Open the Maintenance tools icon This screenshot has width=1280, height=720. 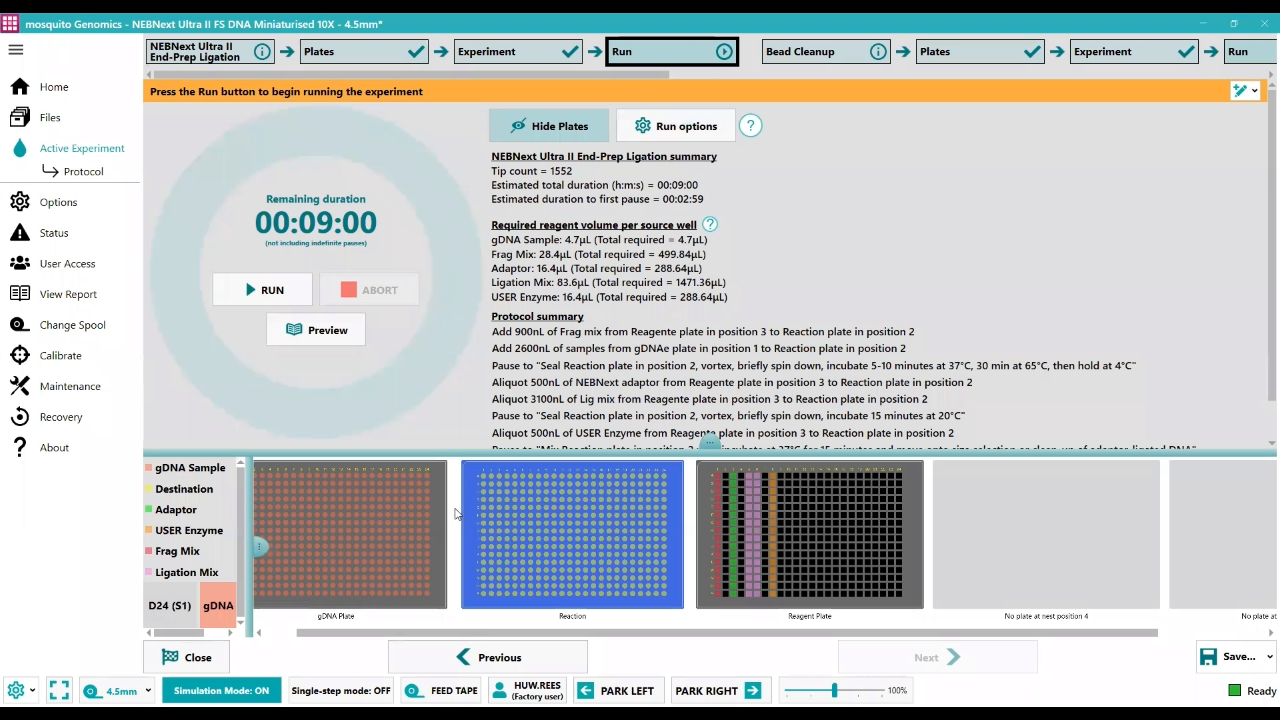pyautogui.click(x=20, y=386)
